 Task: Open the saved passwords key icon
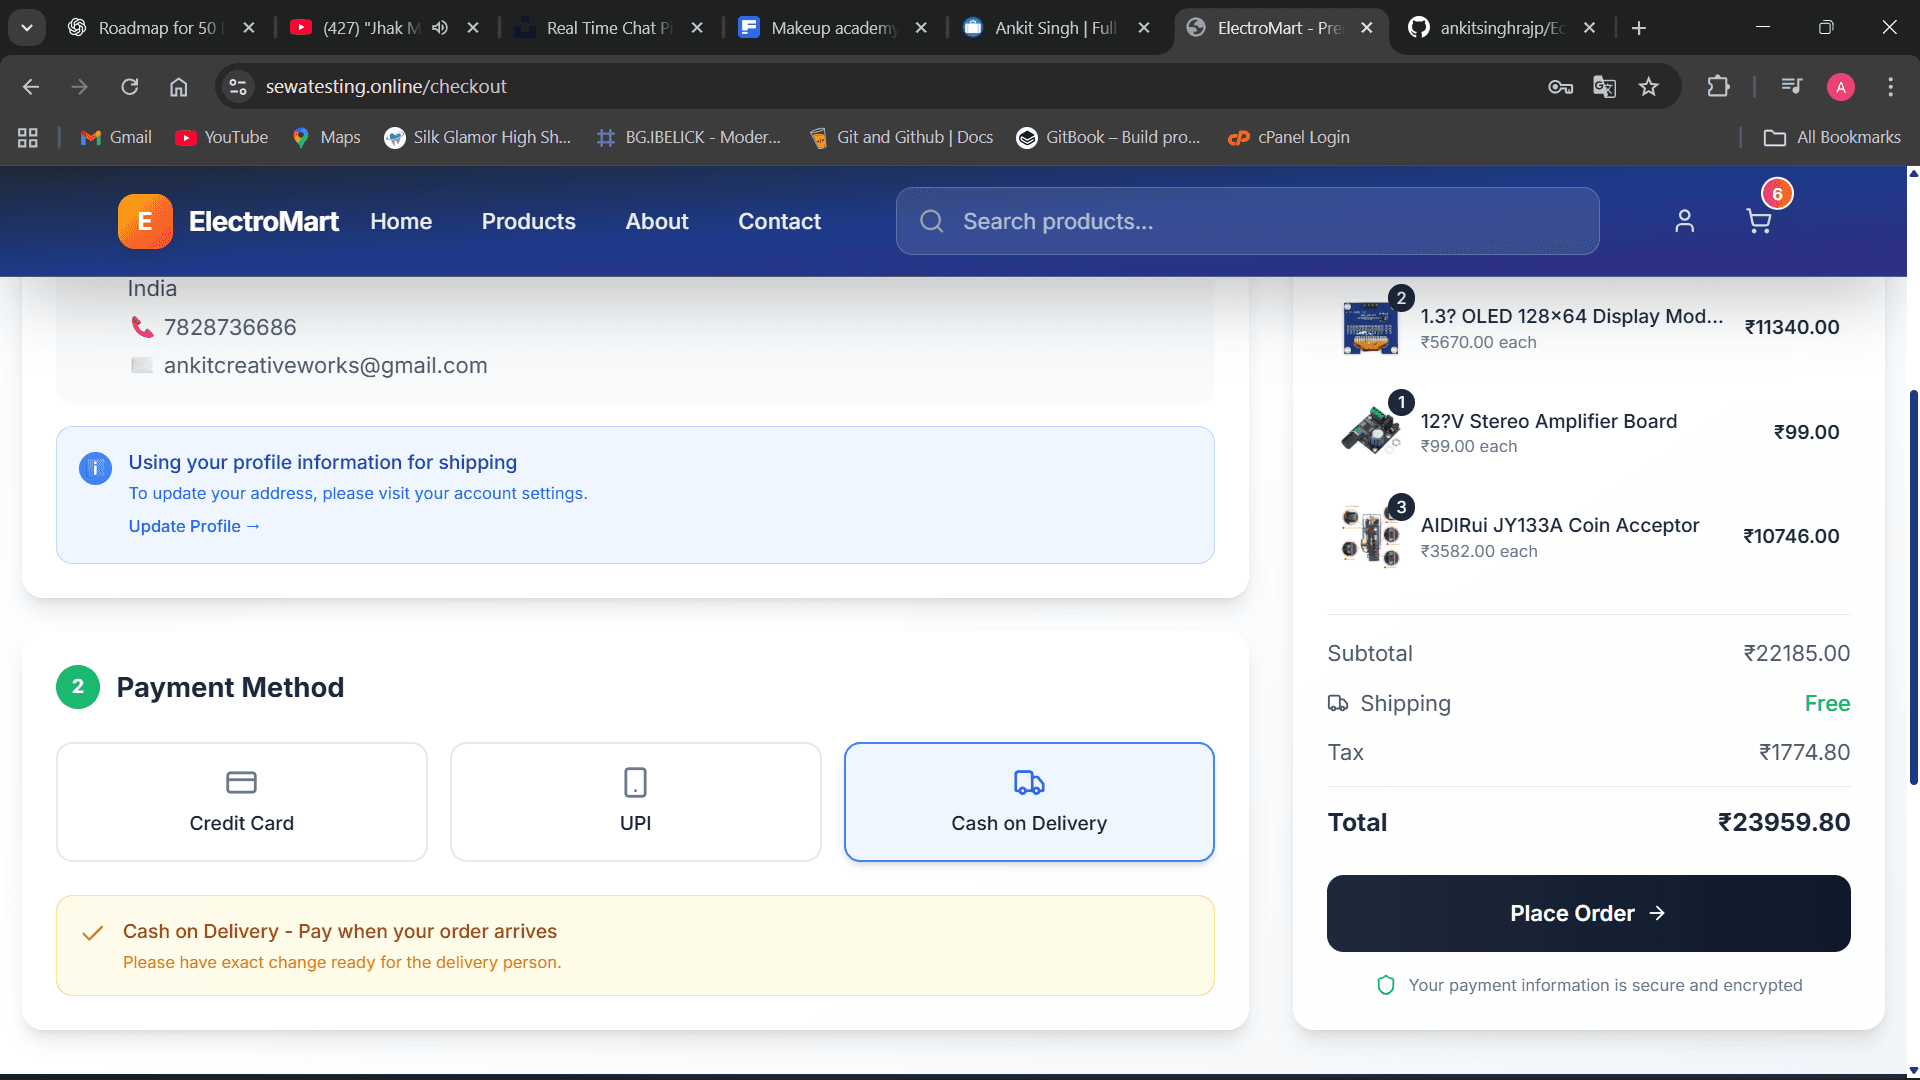pyautogui.click(x=1560, y=87)
